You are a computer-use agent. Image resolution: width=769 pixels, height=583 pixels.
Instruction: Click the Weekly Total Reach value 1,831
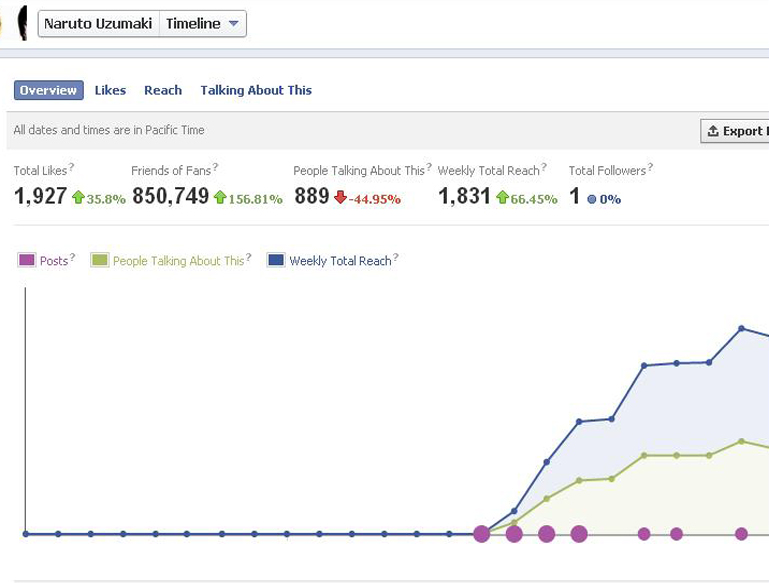[x=464, y=196]
